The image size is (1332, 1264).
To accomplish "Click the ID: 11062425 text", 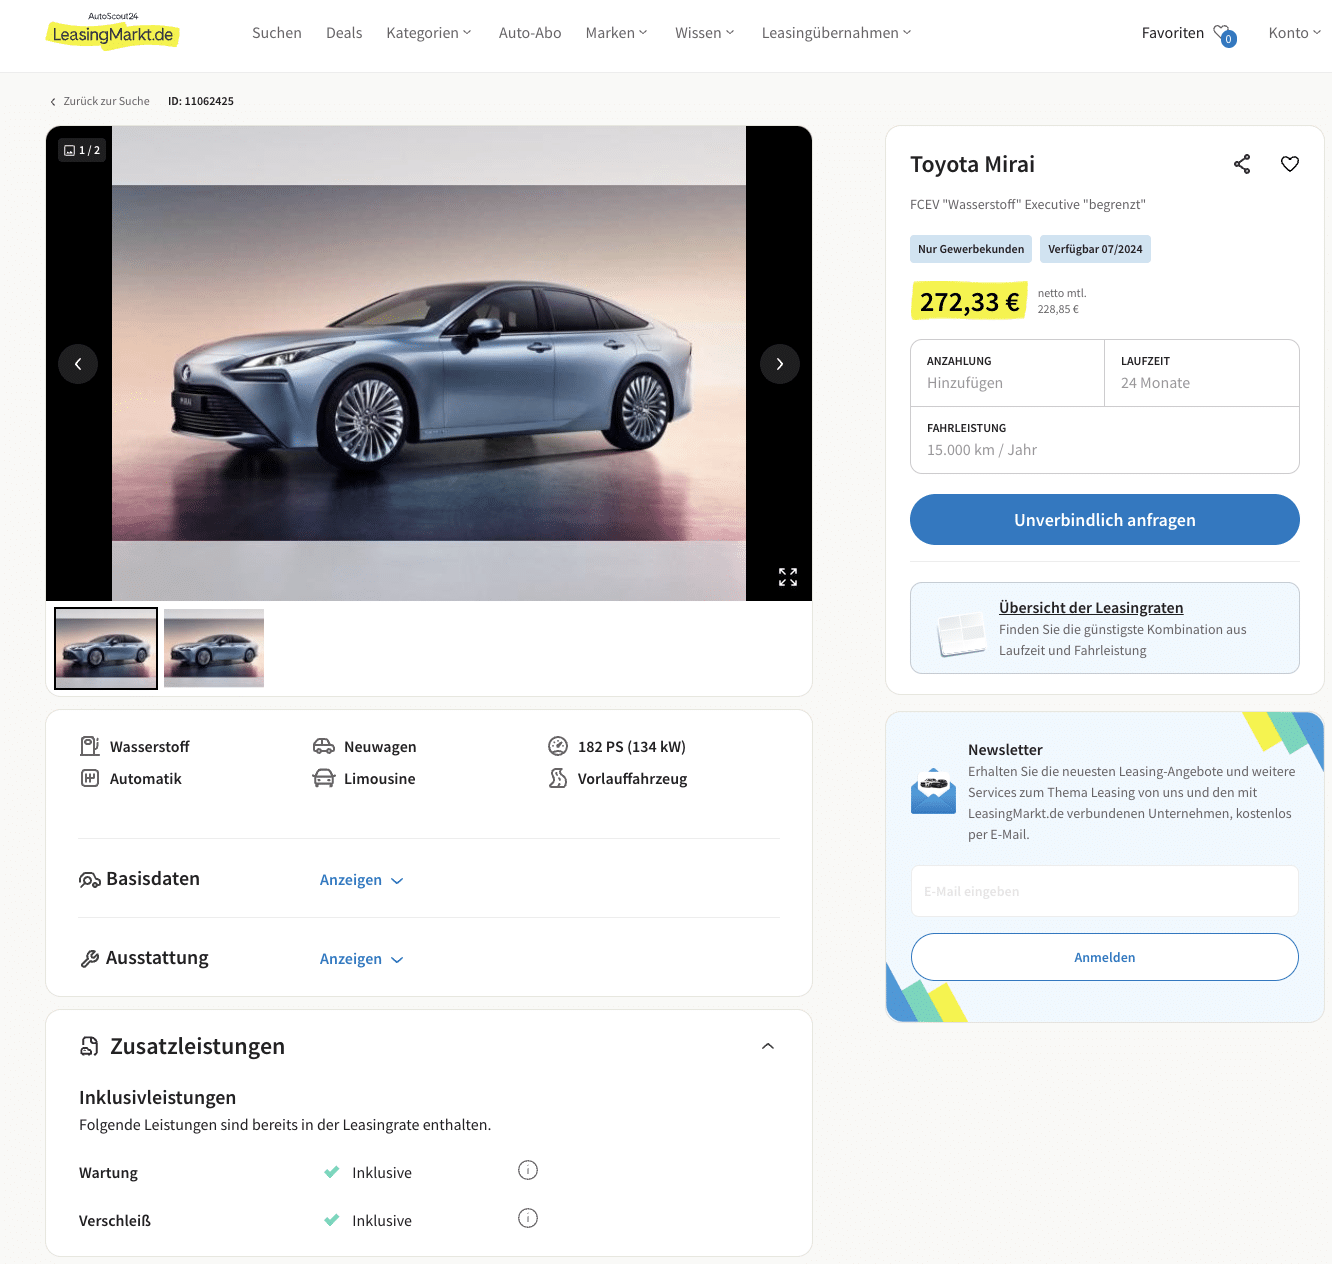I will click(201, 101).
